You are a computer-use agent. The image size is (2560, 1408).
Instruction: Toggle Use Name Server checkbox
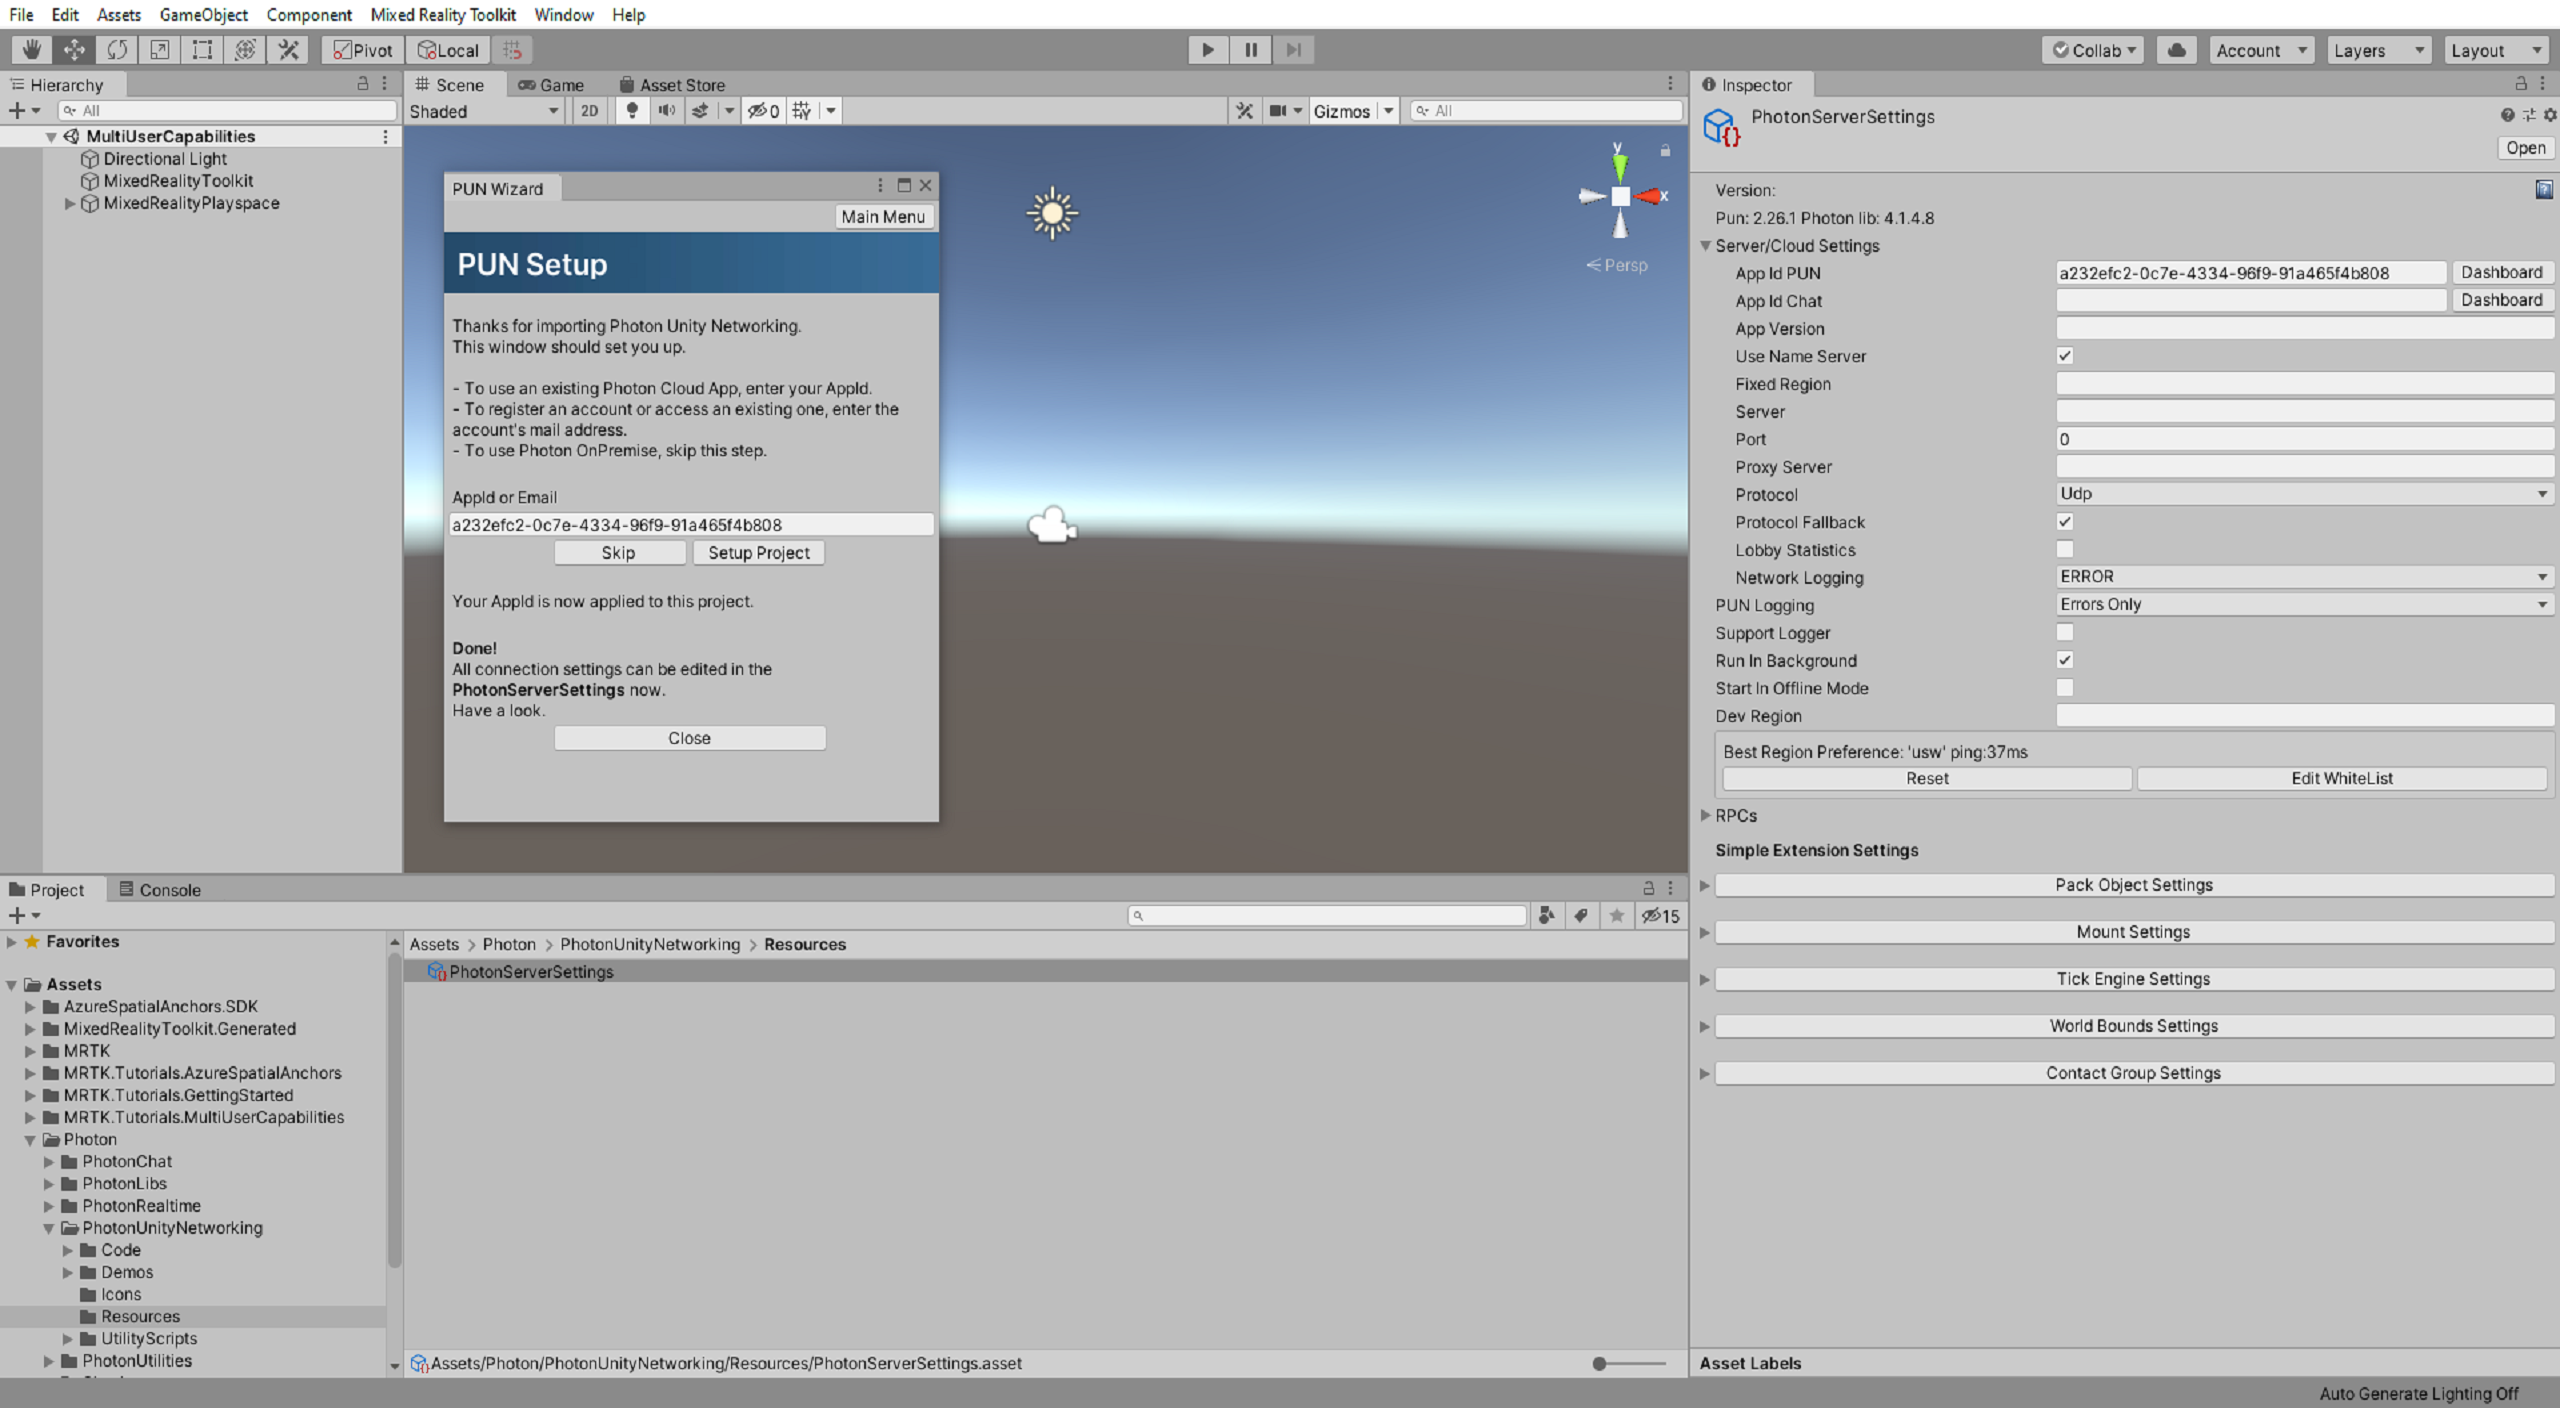2064,355
